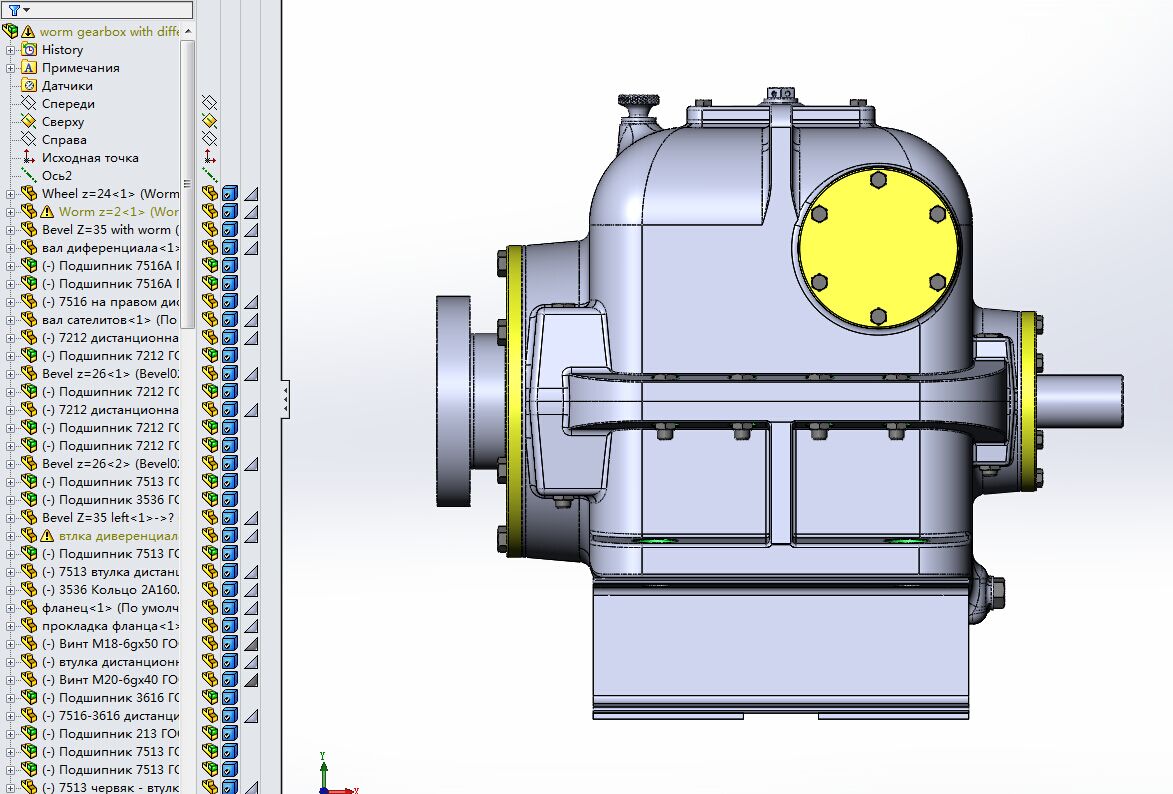Screen dimensions: 1173x794
Task: Click appearance triangle for вал сателитов<1>
Action: coord(251,320)
